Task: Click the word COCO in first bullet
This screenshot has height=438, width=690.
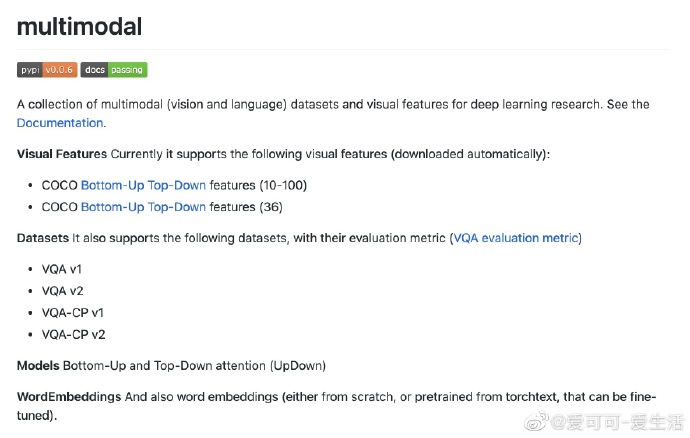Action: pyautogui.click(x=59, y=185)
